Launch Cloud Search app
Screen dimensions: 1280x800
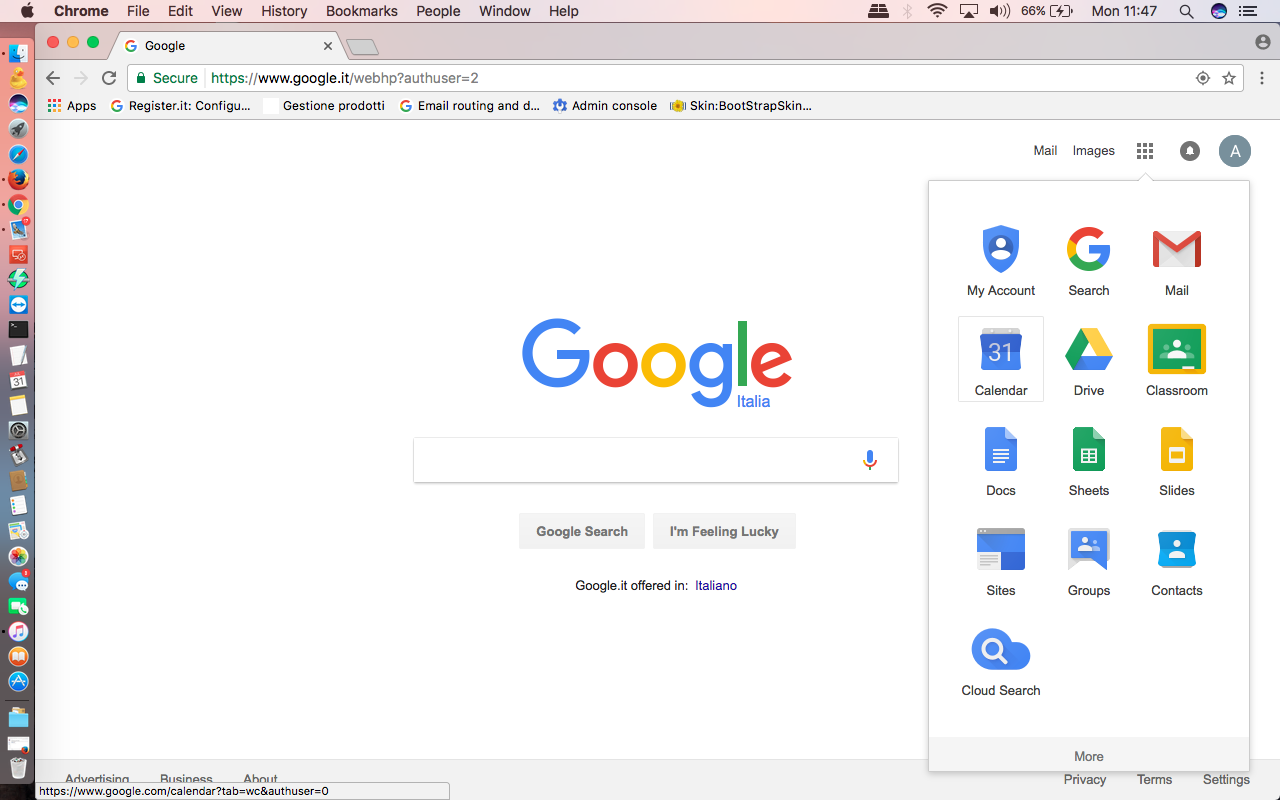[x=1001, y=660]
